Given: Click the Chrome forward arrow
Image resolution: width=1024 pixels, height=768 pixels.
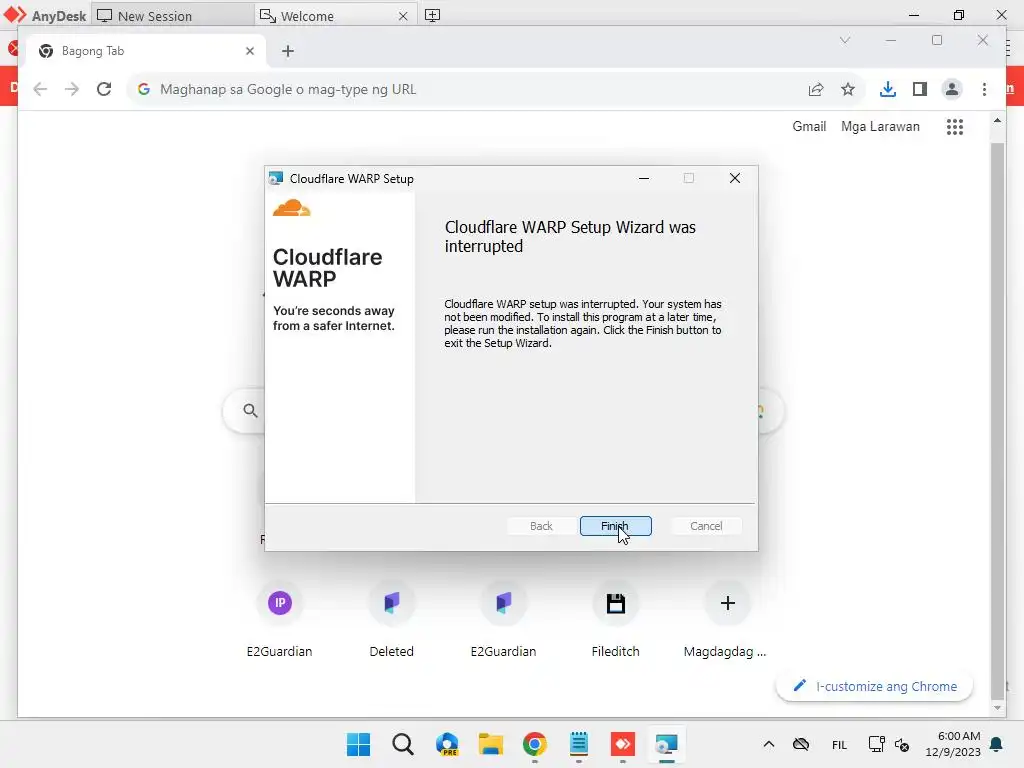Looking at the screenshot, I should [x=72, y=89].
